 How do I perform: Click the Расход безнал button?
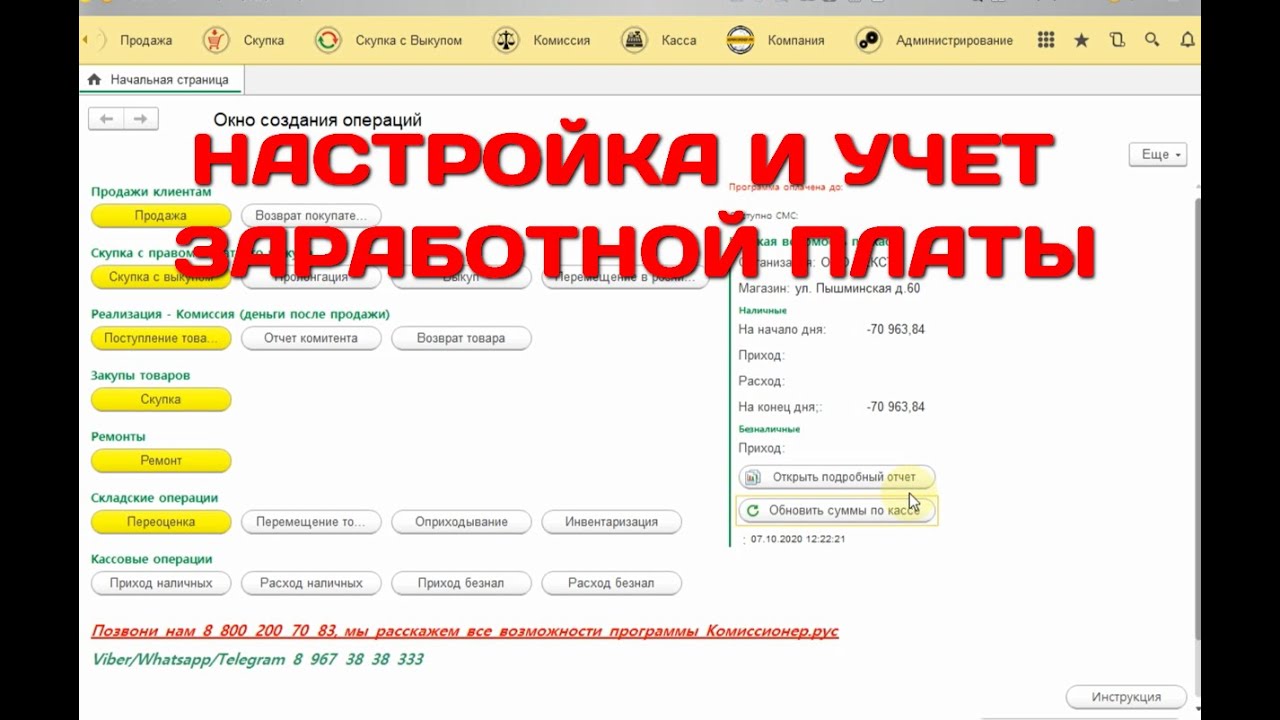pyautogui.click(x=611, y=583)
